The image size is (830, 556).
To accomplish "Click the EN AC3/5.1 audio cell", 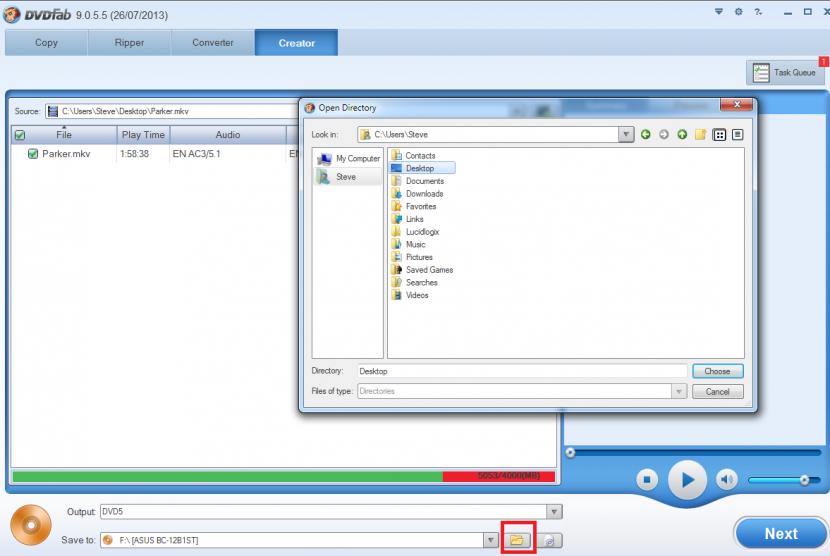I will pos(196,154).
